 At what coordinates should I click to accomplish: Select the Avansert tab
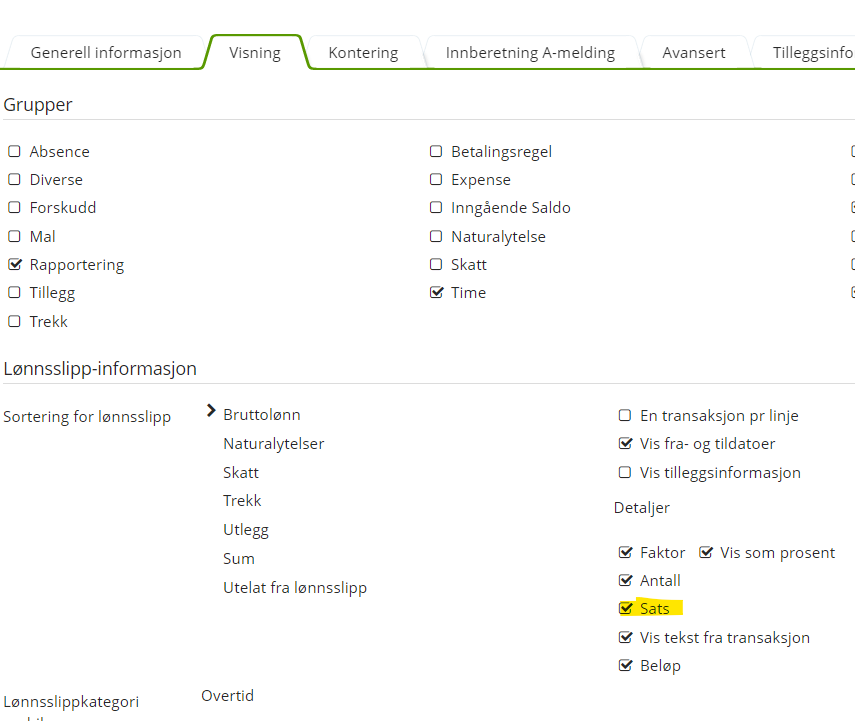pyautogui.click(x=693, y=53)
